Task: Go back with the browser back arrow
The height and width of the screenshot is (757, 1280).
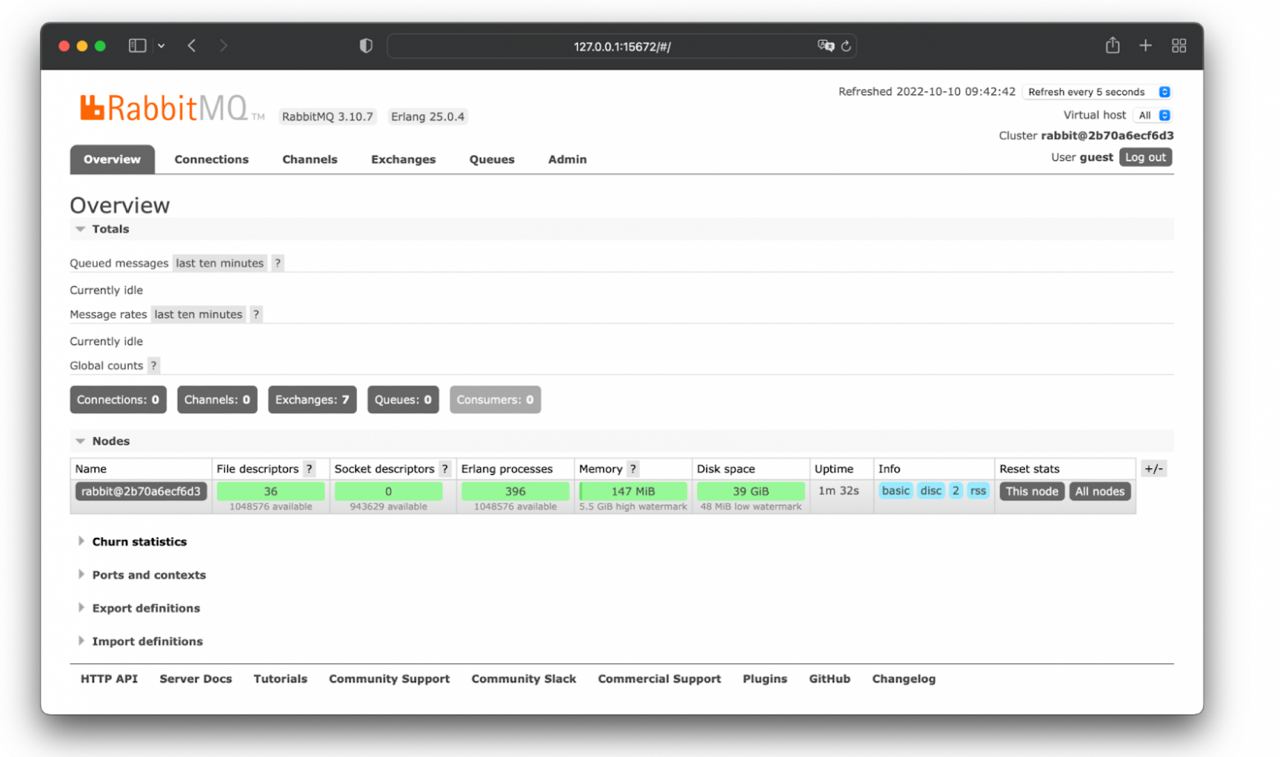Action: (191, 46)
